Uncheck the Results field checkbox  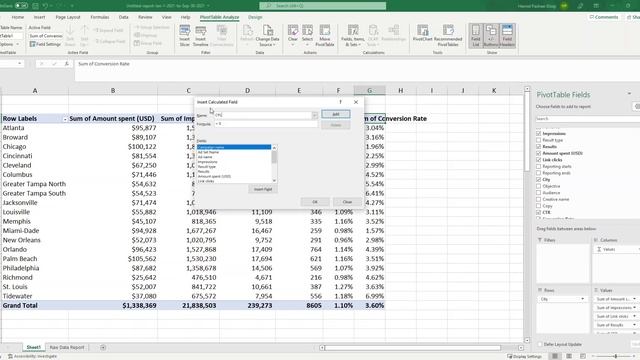tap(538, 147)
